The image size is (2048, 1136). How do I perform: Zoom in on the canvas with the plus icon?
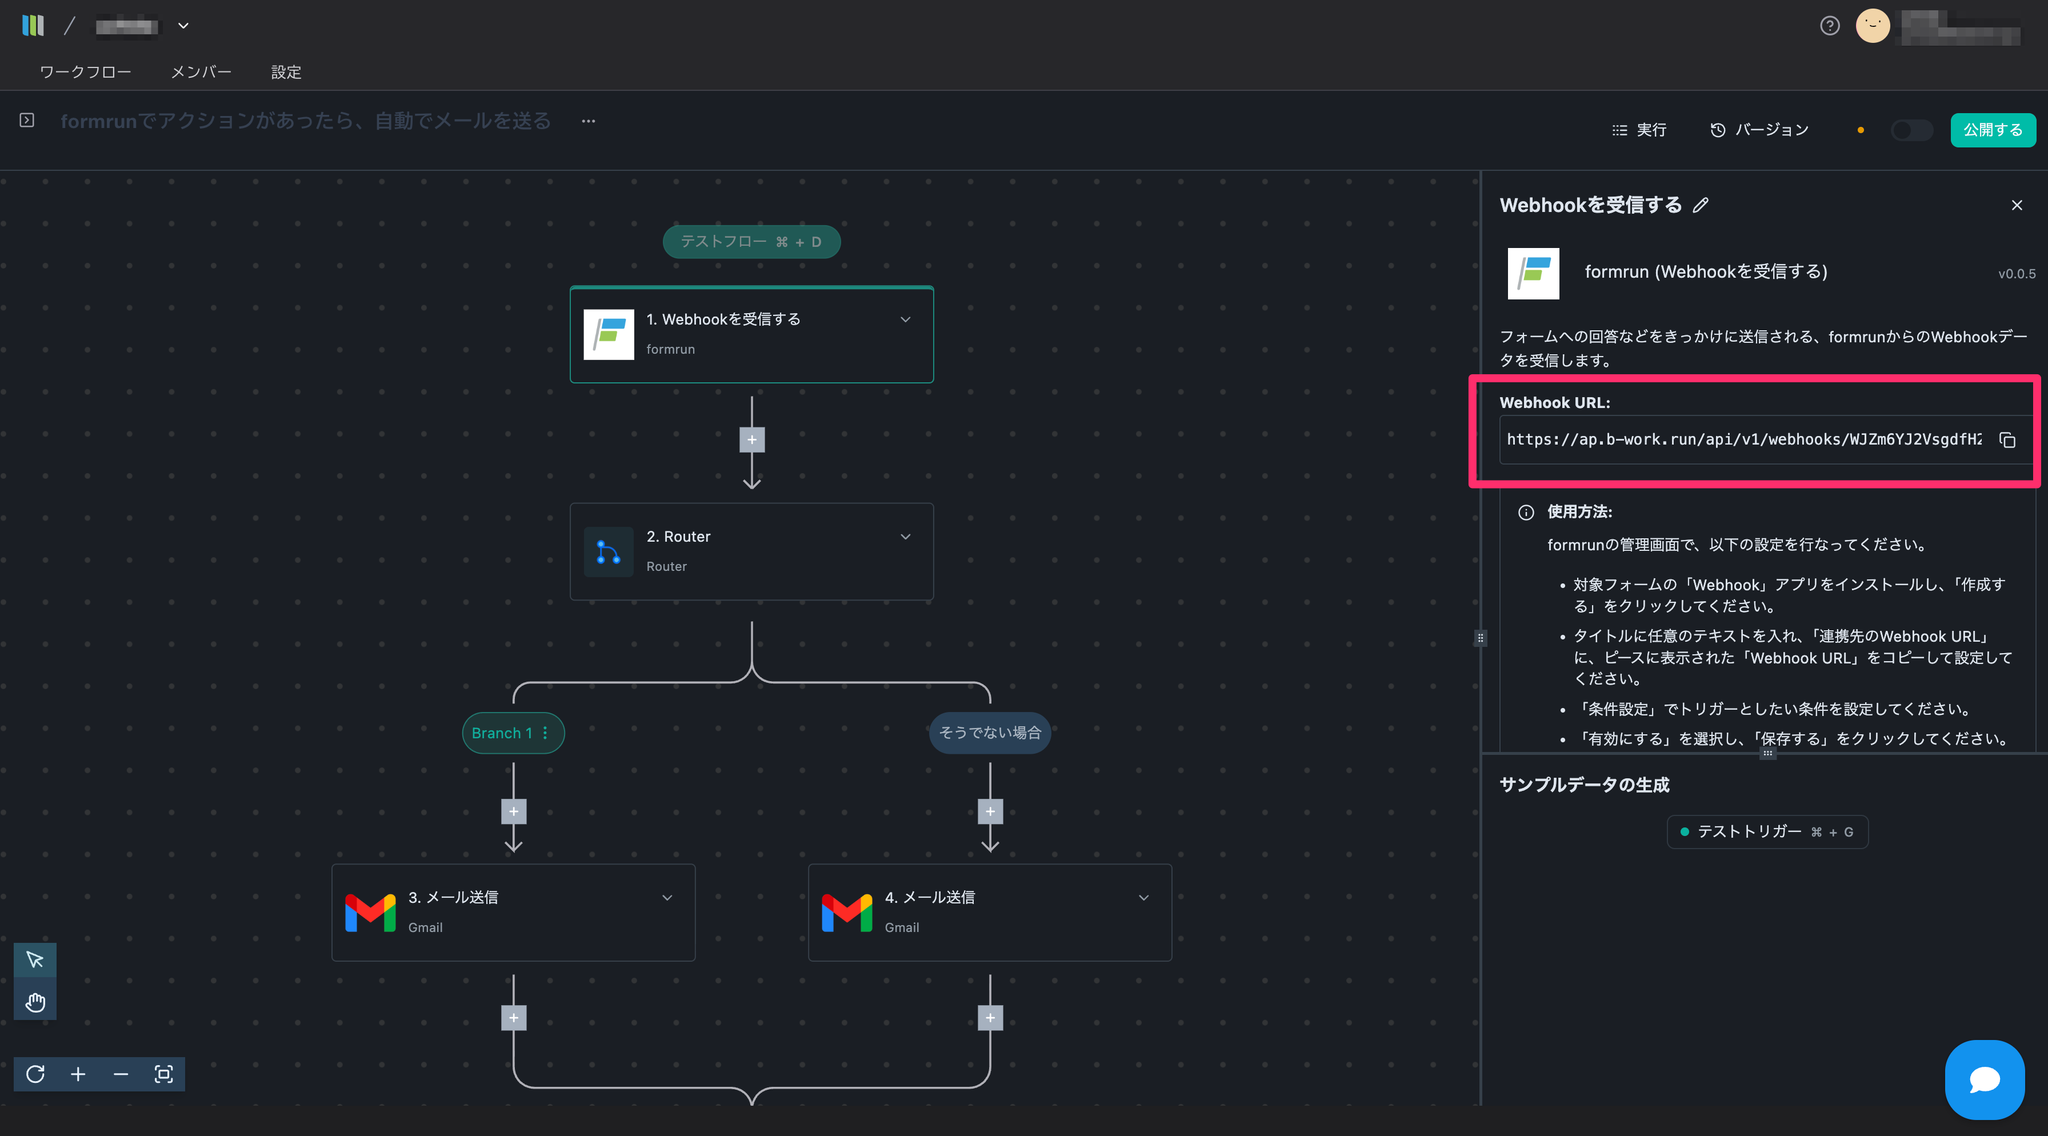78,1074
